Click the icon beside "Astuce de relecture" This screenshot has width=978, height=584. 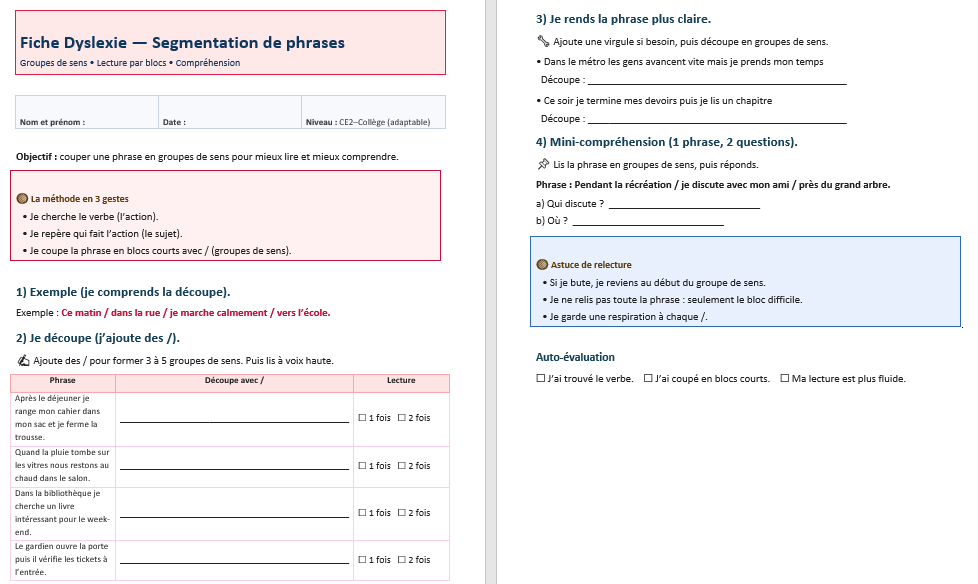(x=543, y=265)
